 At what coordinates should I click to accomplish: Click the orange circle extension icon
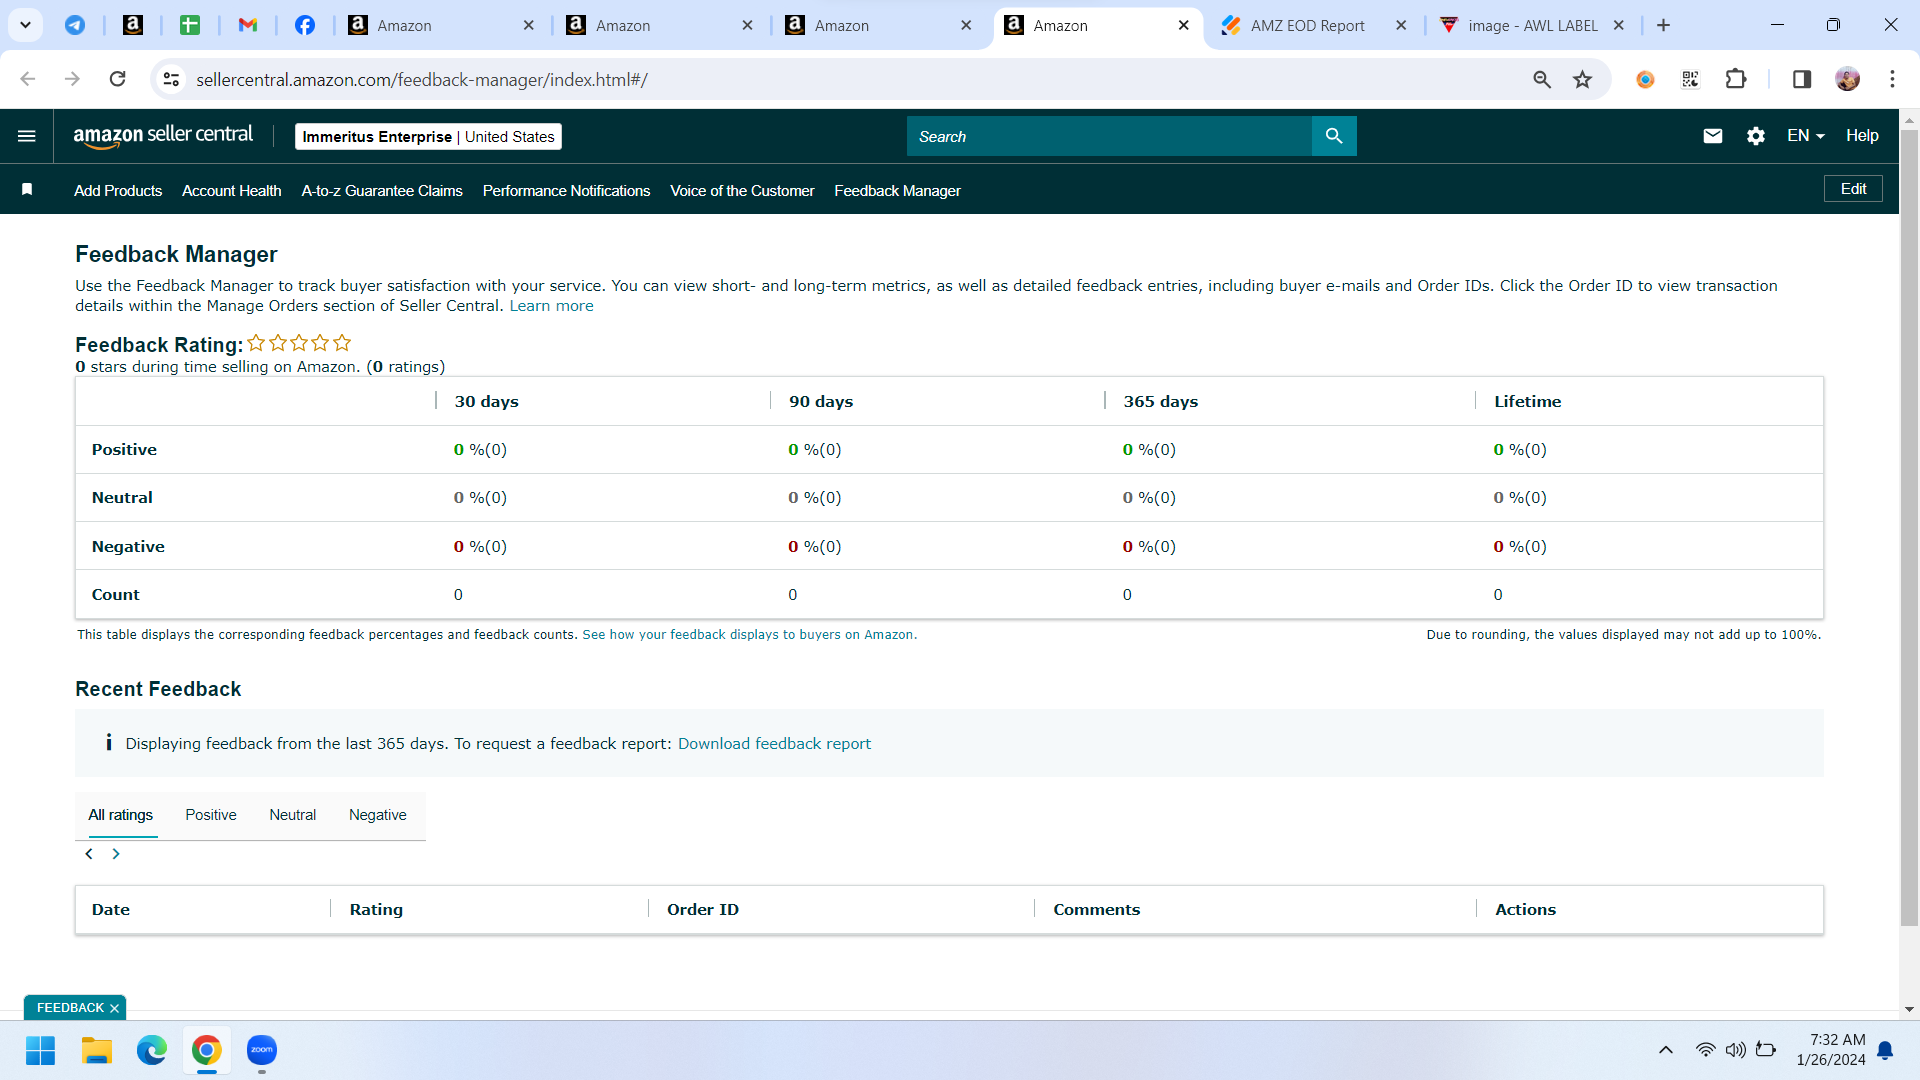click(x=1645, y=79)
